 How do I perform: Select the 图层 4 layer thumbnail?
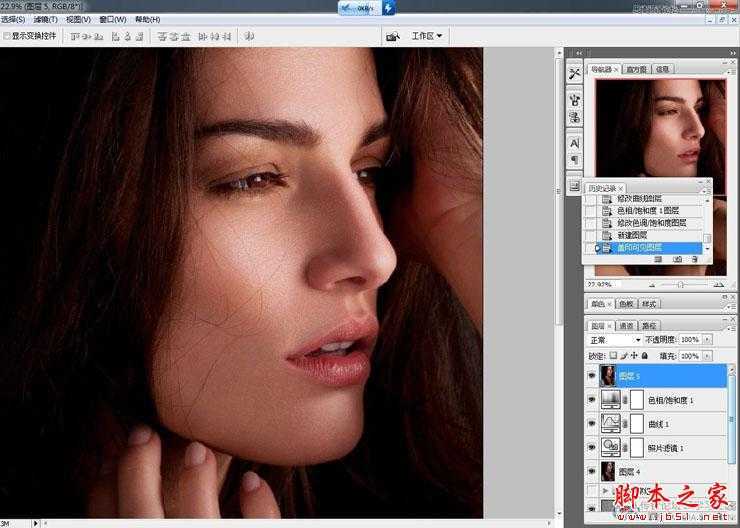click(608, 471)
